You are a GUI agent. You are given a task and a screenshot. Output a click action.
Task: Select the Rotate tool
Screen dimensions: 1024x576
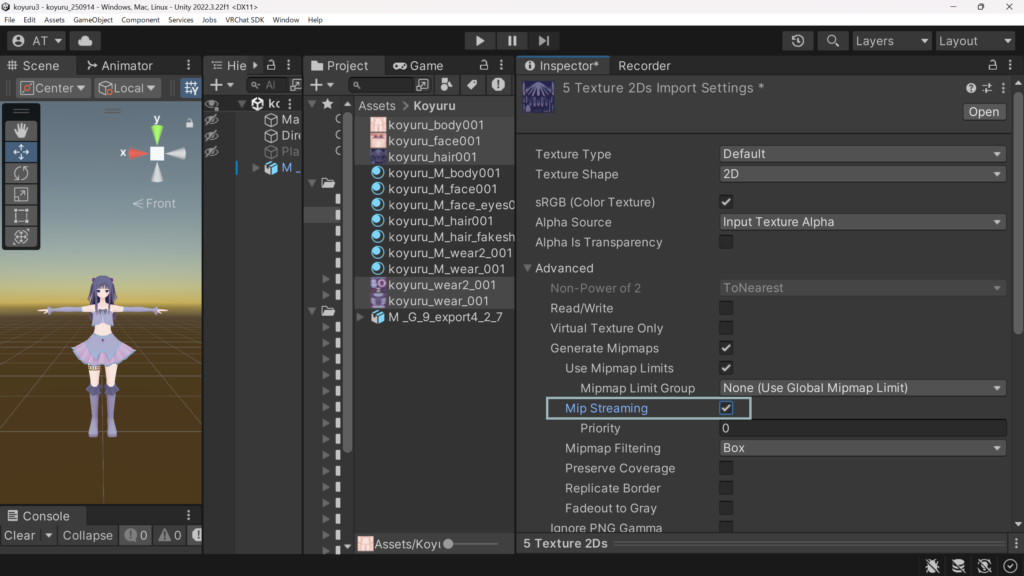pyautogui.click(x=21, y=173)
